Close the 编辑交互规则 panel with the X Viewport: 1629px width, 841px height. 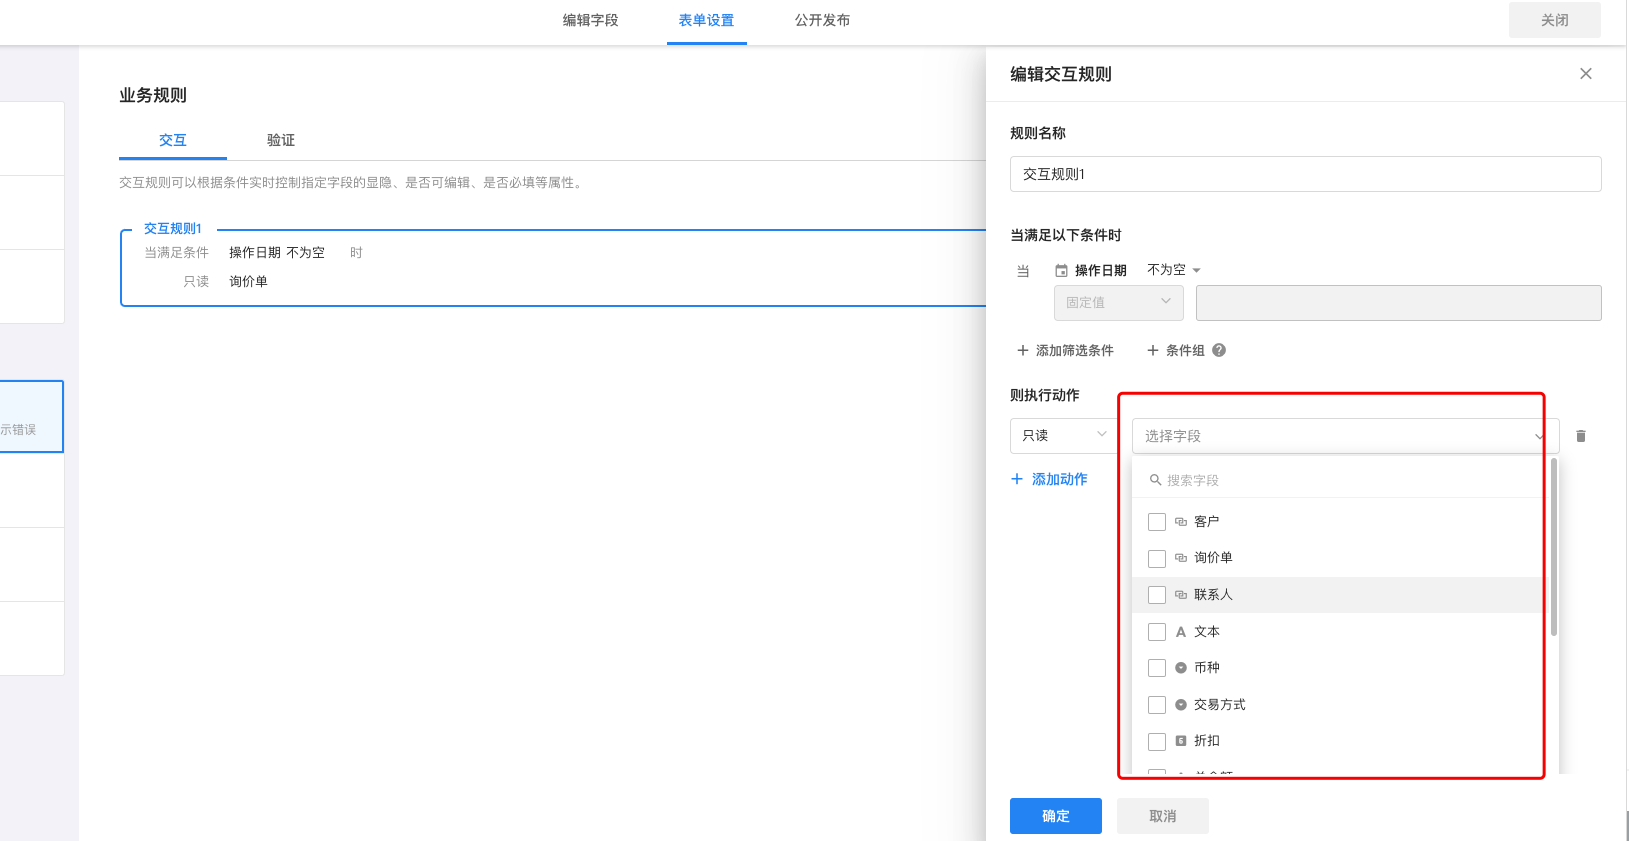click(x=1585, y=74)
